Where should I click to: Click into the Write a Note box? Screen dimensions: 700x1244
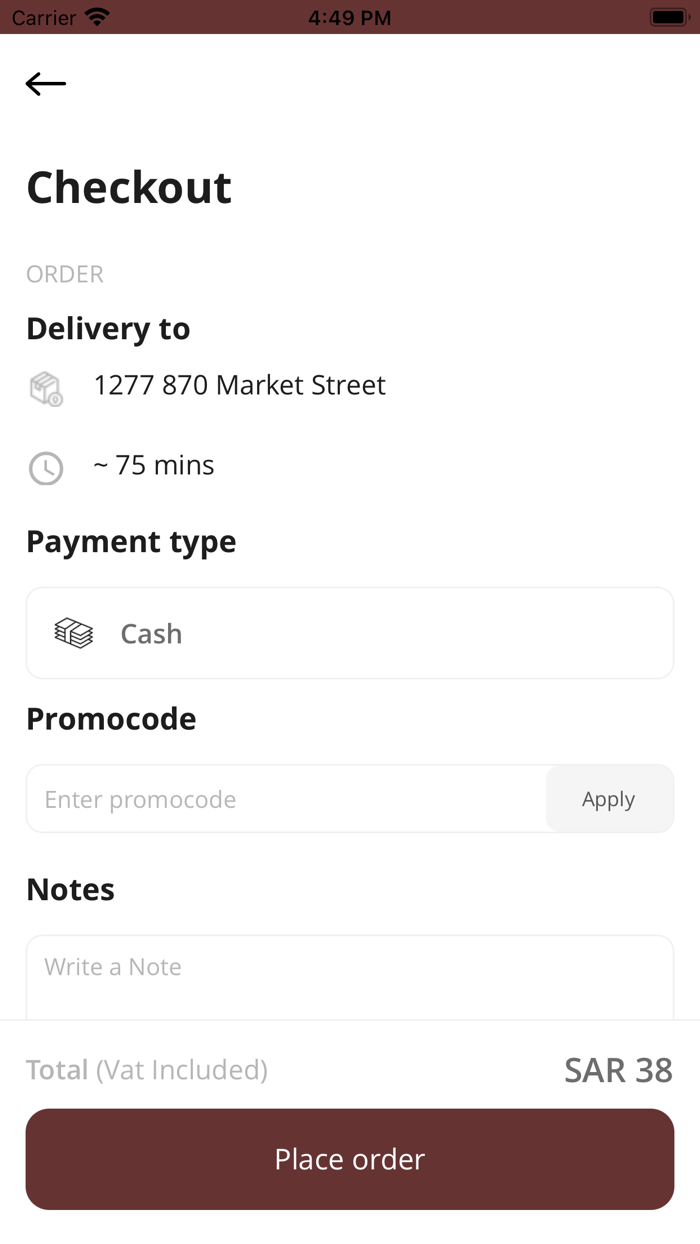350,976
